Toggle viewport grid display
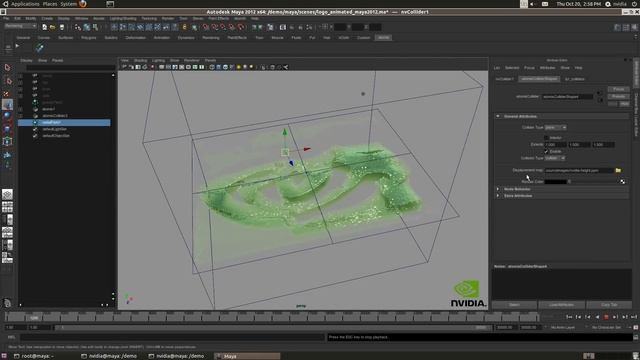This screenshot has height=360, width=640. (162, 67)
